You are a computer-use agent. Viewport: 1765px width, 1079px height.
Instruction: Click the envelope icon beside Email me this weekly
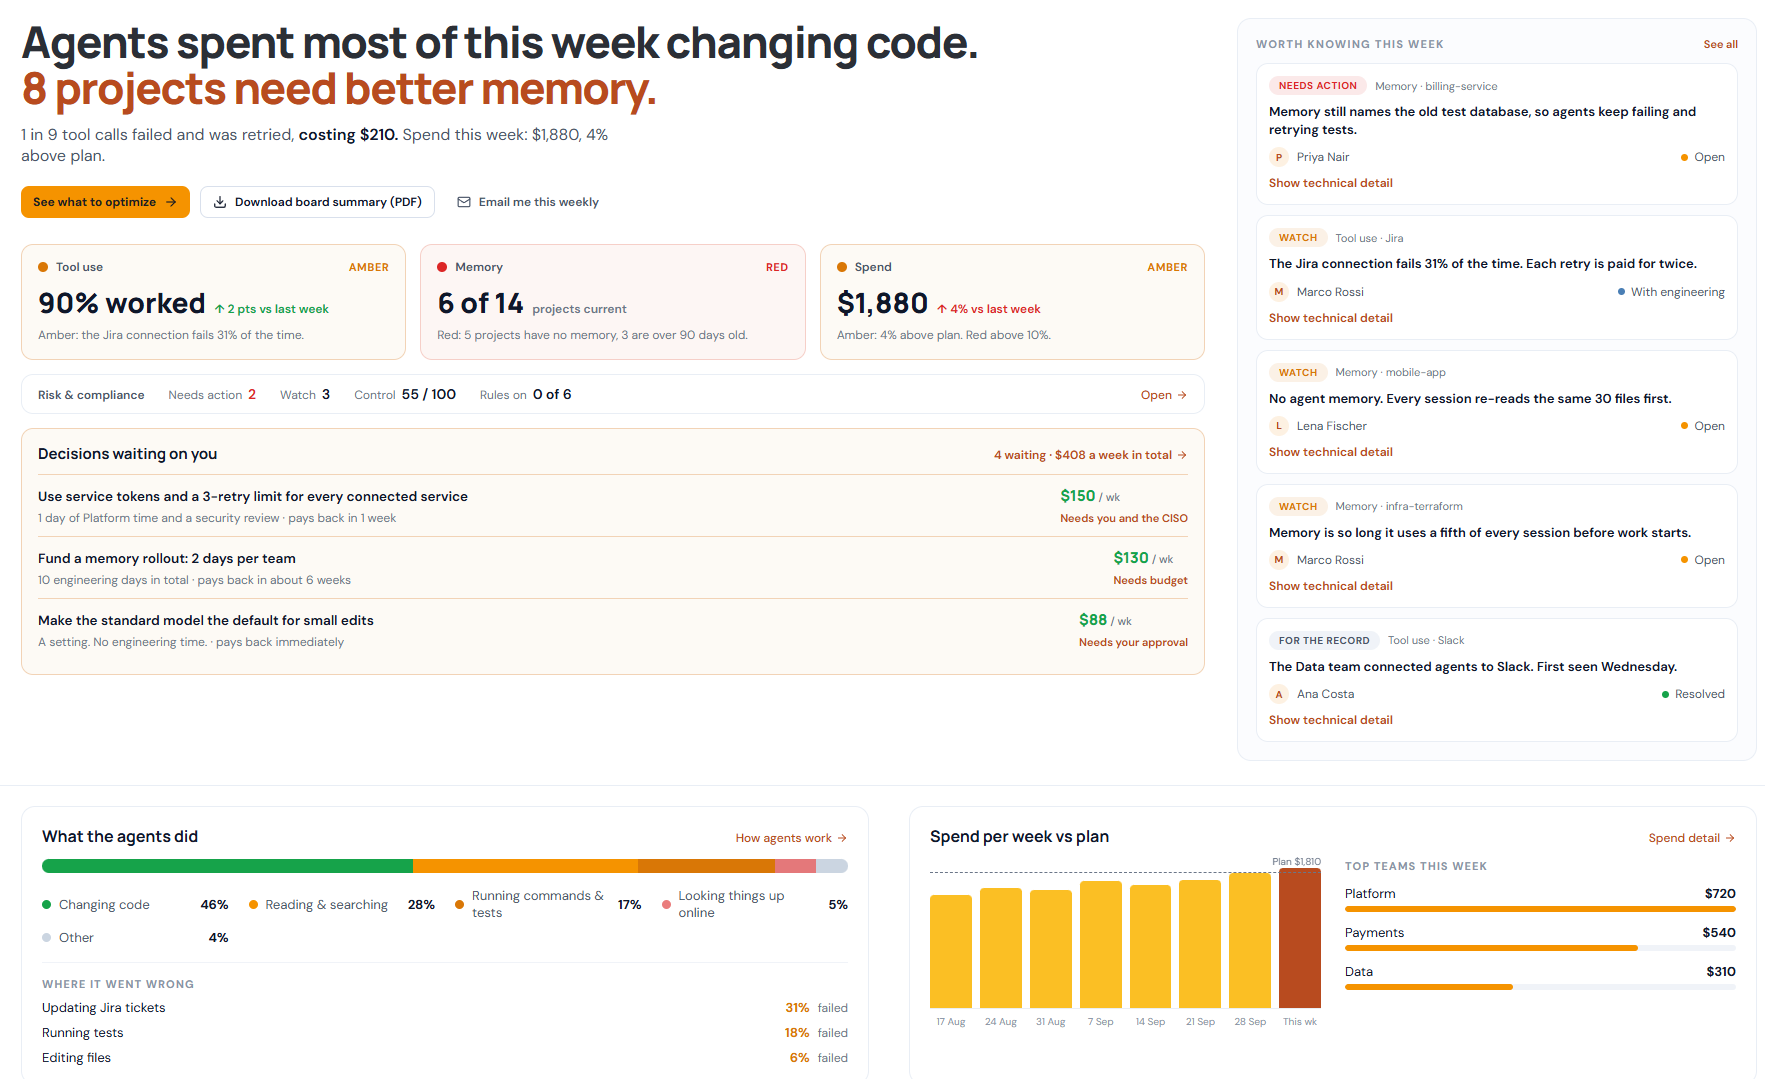pyautogui.click(x=464, y=202)
